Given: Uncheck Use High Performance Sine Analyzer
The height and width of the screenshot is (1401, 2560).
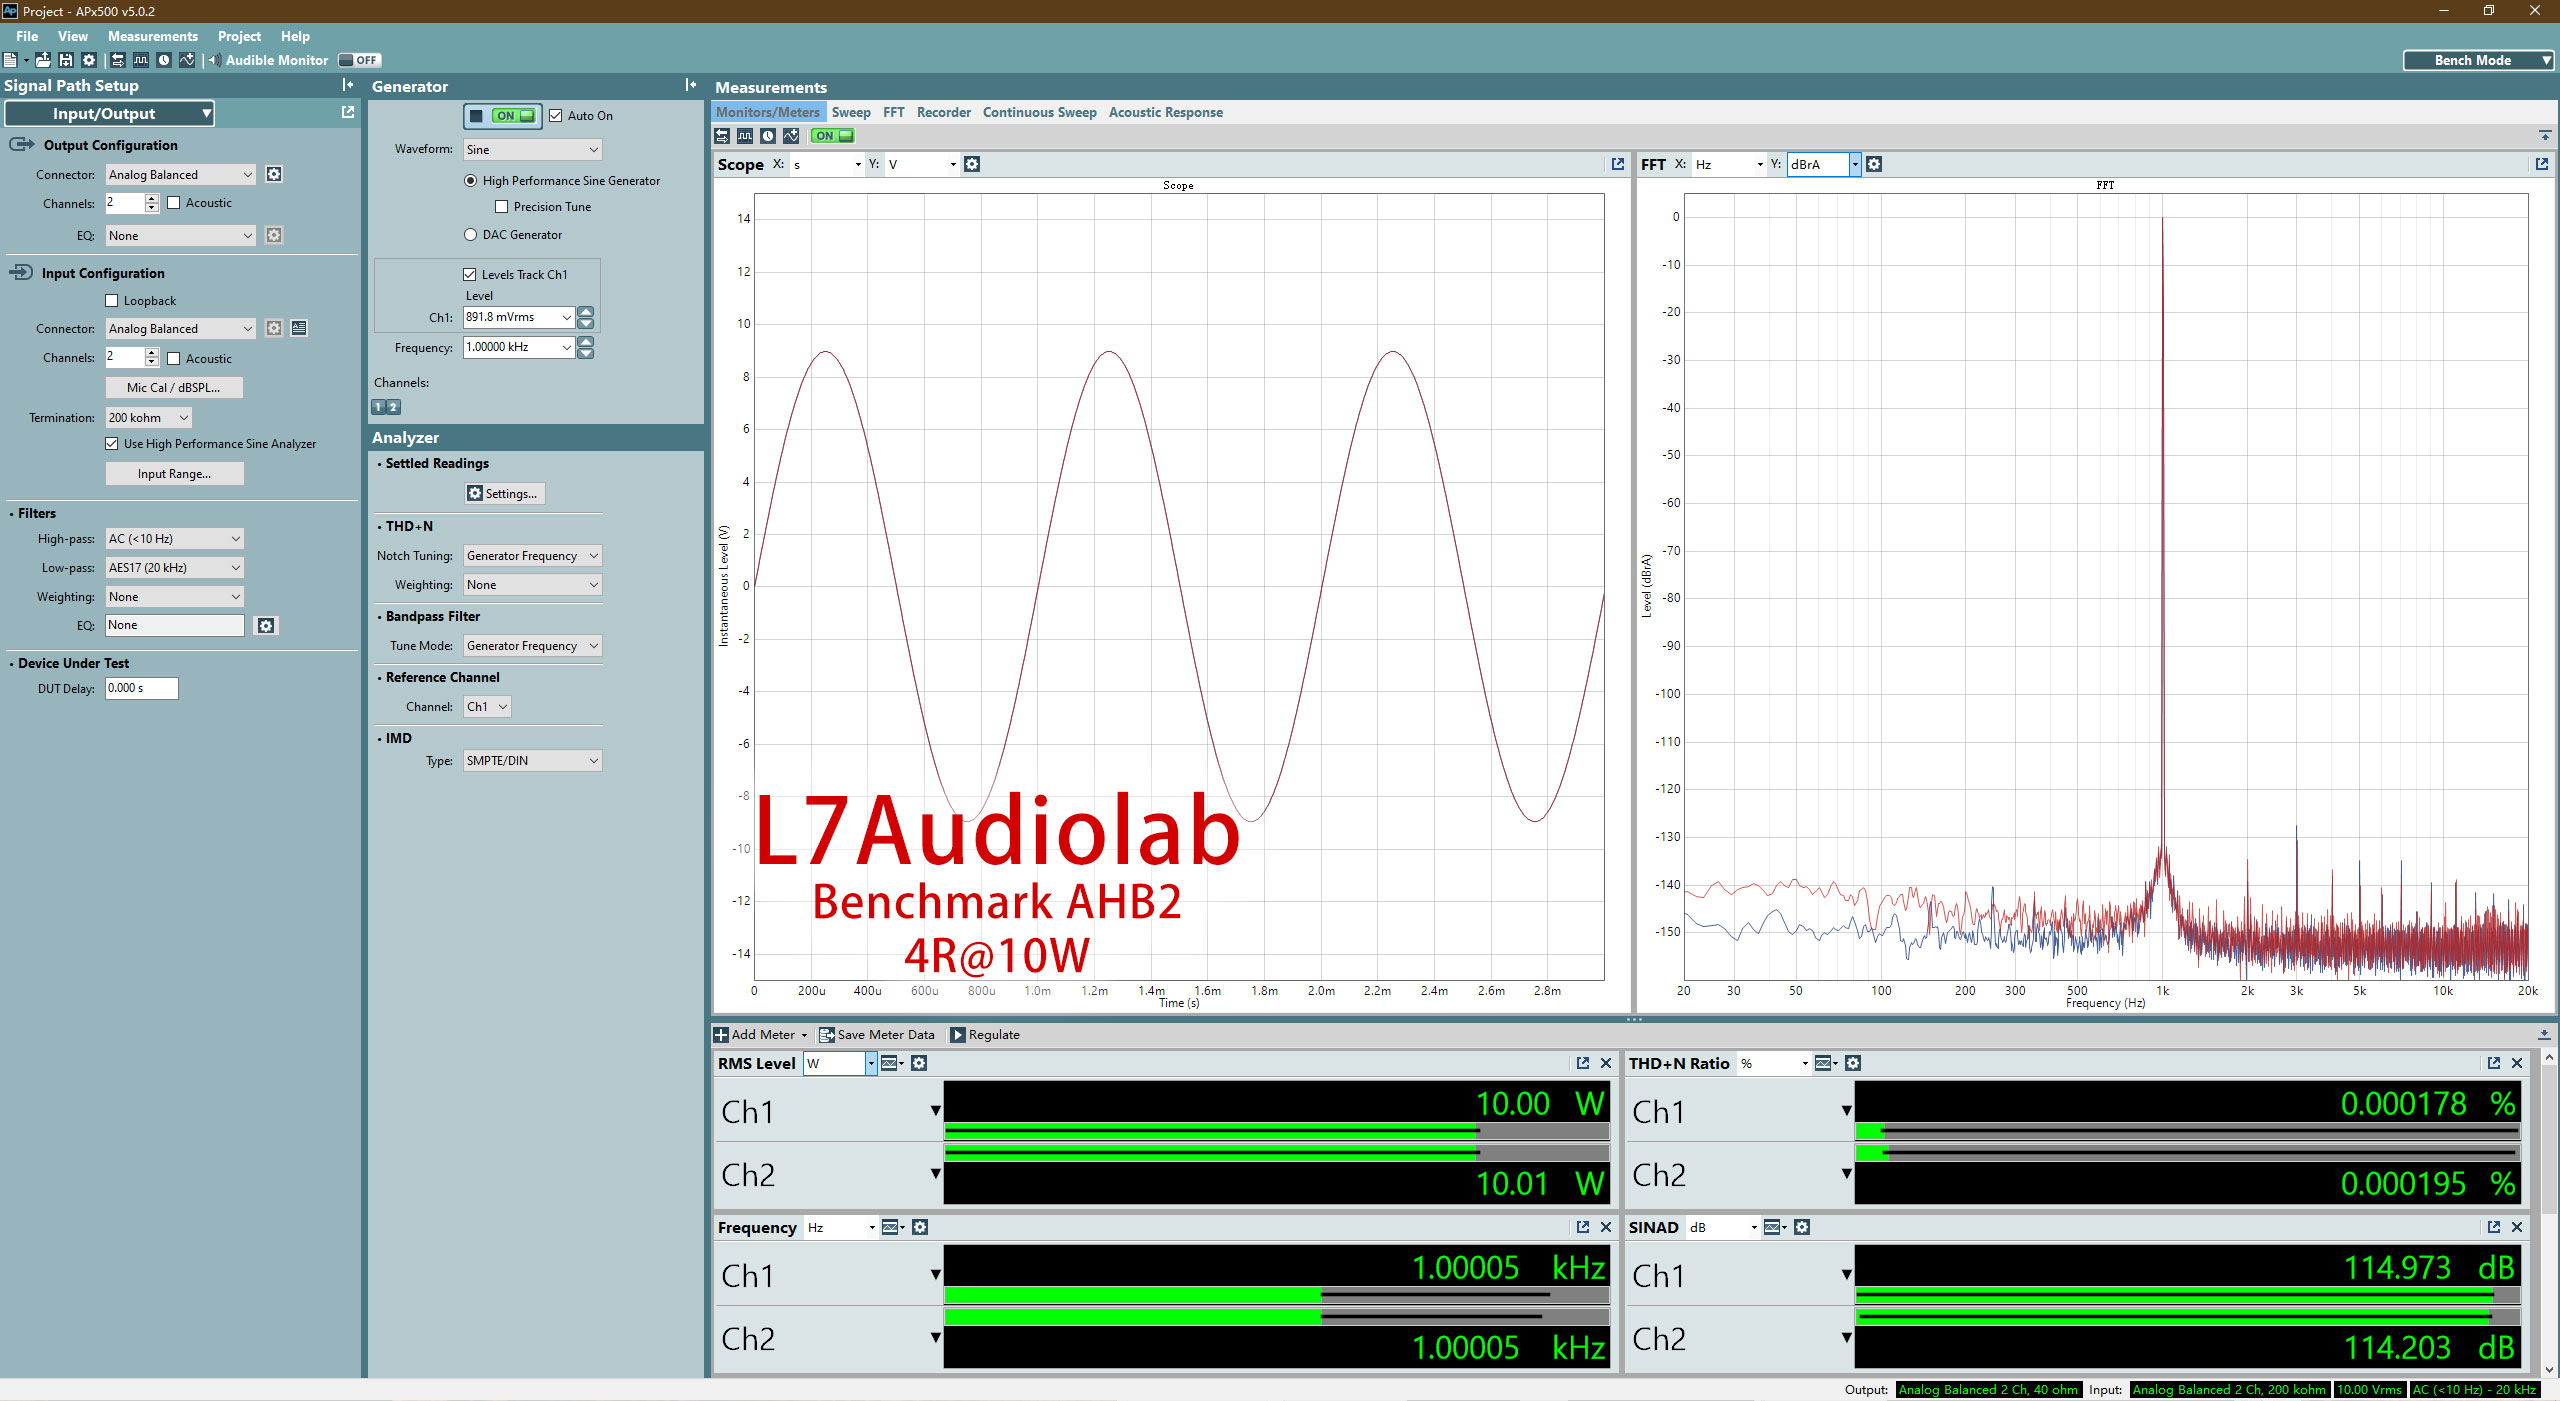Looking at the screenshot, I should (111, 444).
